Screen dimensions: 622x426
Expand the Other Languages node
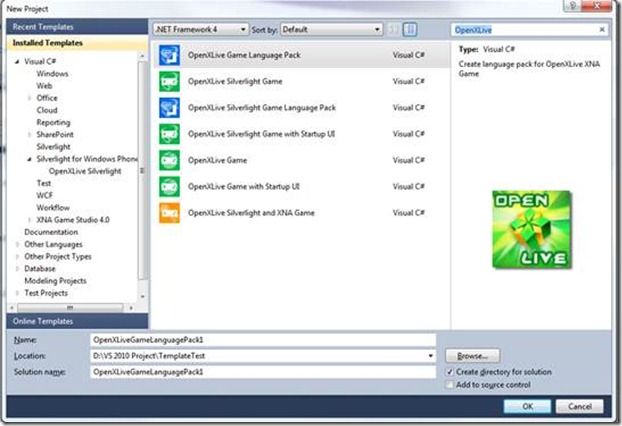click(17, 244)
